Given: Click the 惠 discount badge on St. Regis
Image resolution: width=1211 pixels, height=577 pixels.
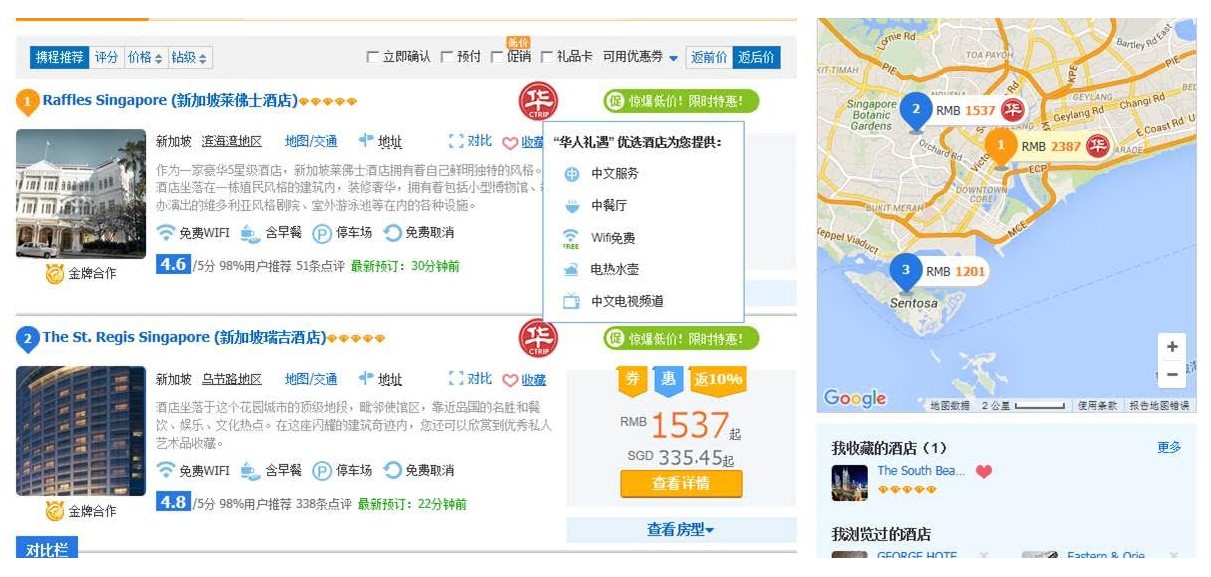Looking at the screenshot, I should (669, 379).
